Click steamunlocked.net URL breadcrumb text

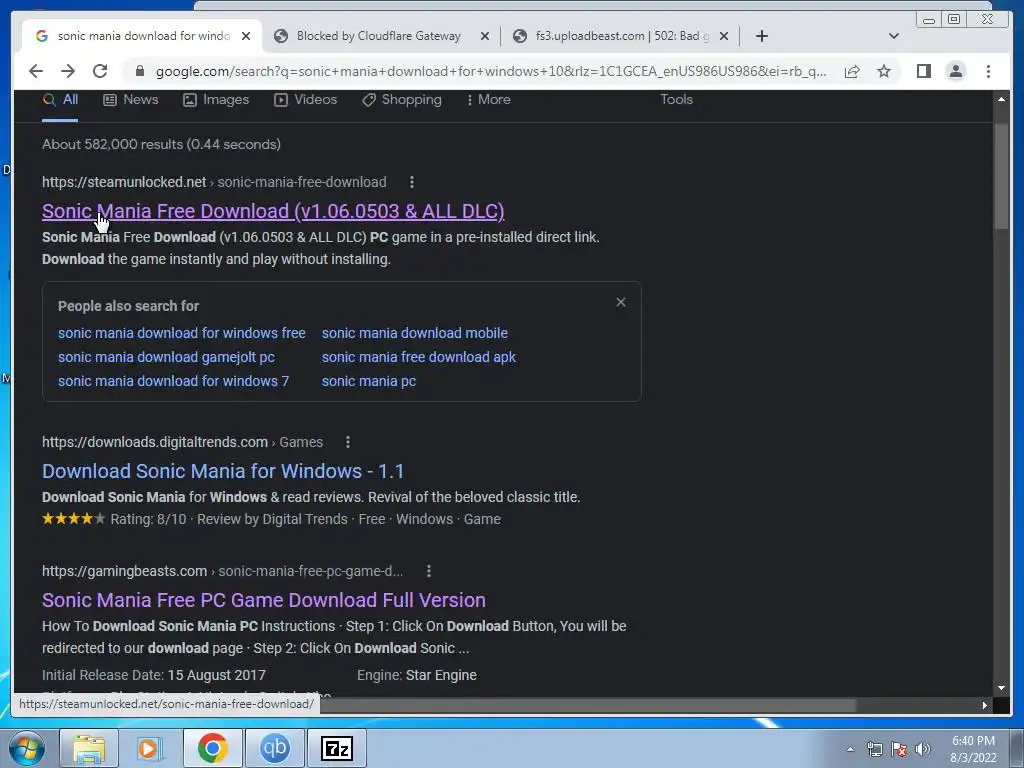pyautogui.click(x=214, y=182)
